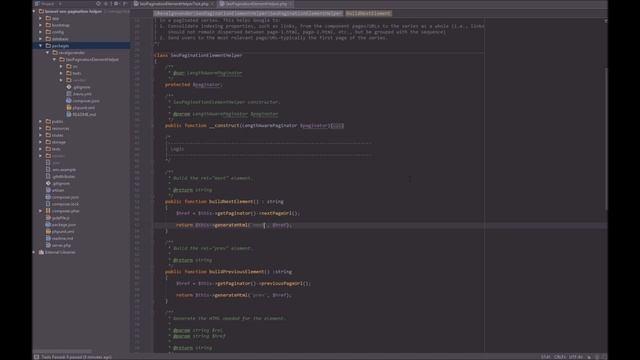The height and width of the screenshot is (360, 640).
Task: Open phpunit.xml inside the SeoPaginationElementHelper package
Action: [x=84, y=108]
